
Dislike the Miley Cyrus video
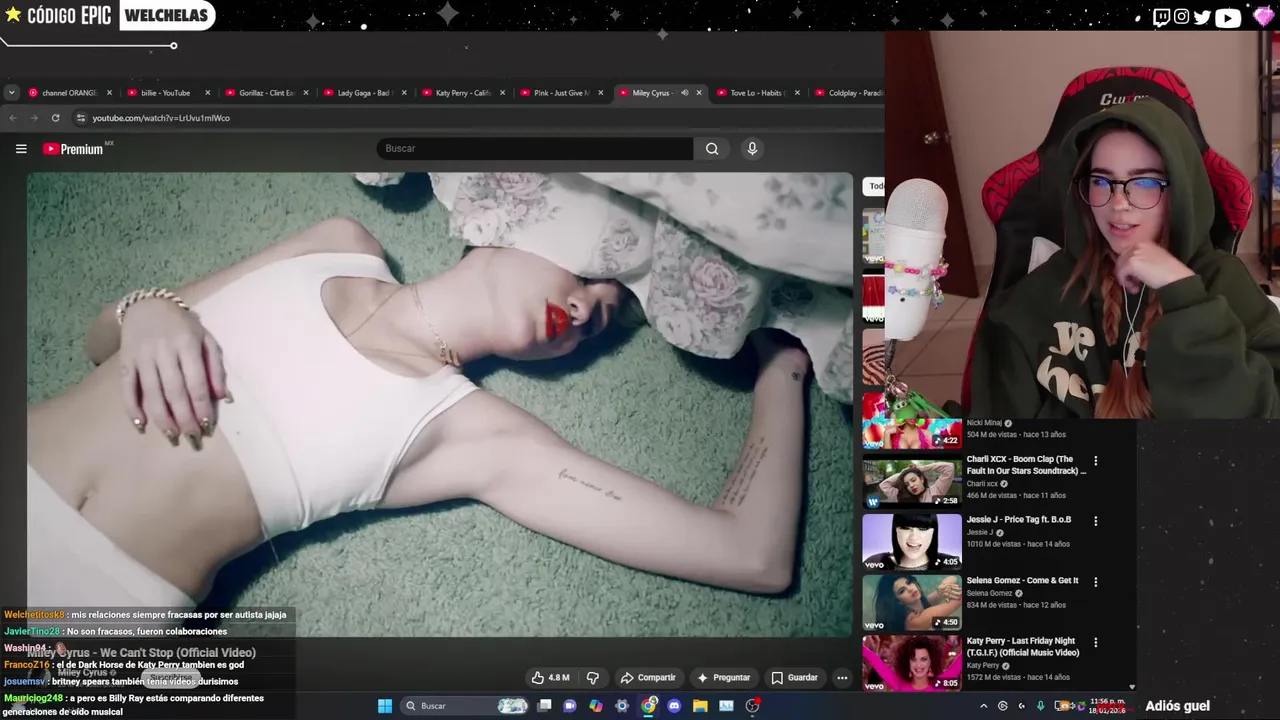[x=593, y=677]
